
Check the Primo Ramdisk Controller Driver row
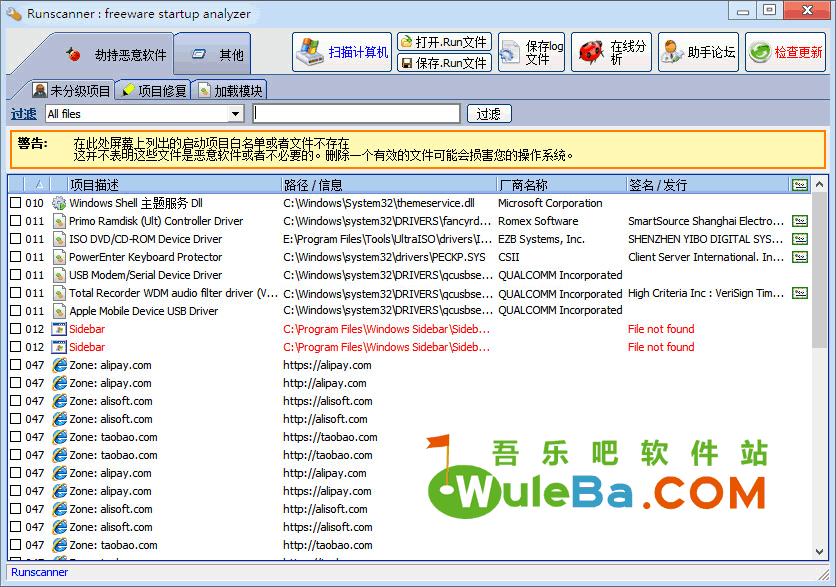16,221
